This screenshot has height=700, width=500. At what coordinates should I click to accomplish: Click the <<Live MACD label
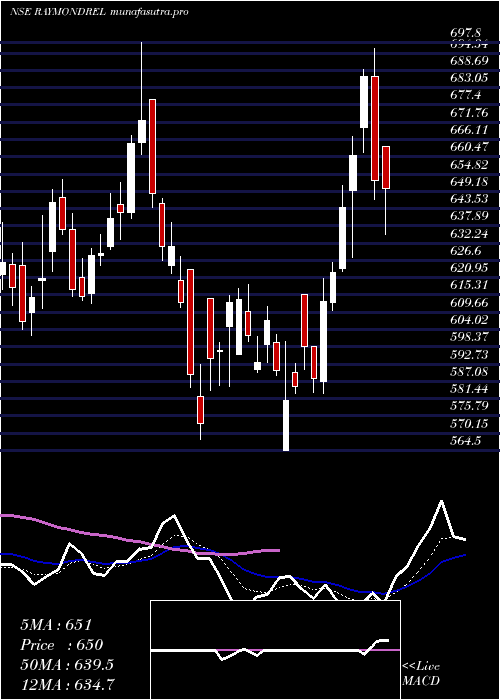(421, 674)
